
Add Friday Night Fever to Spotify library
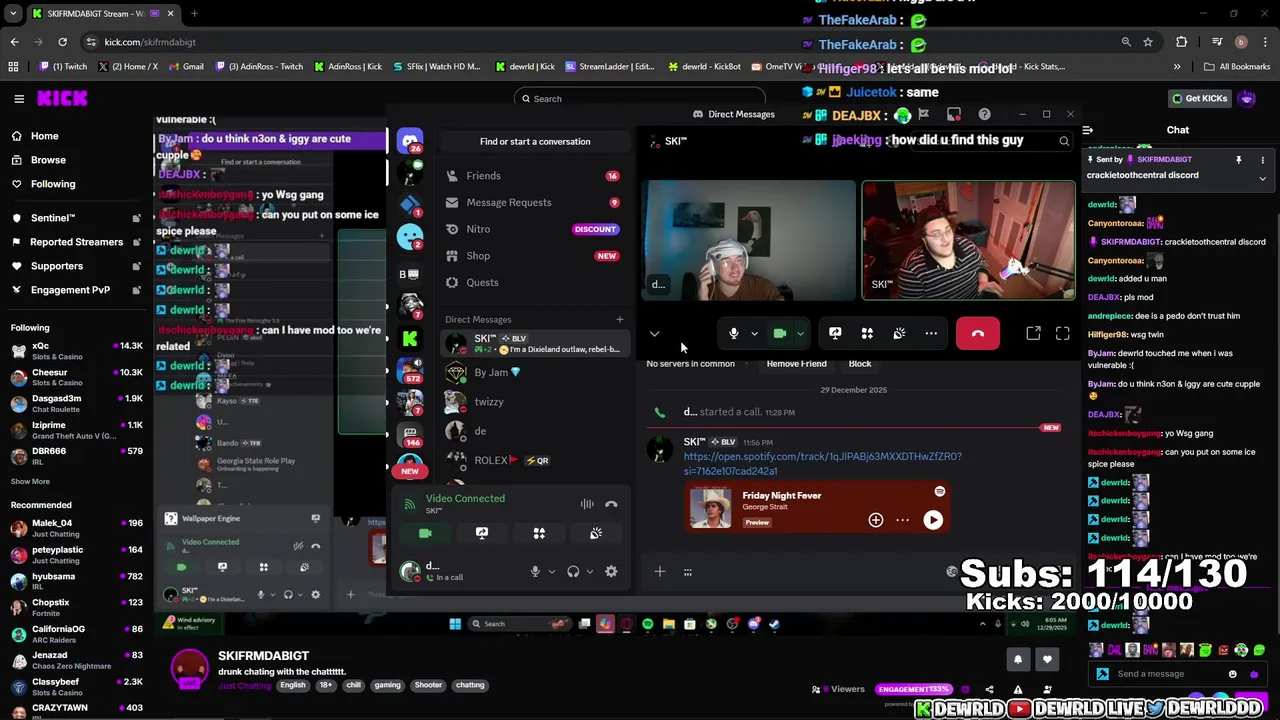876,520
